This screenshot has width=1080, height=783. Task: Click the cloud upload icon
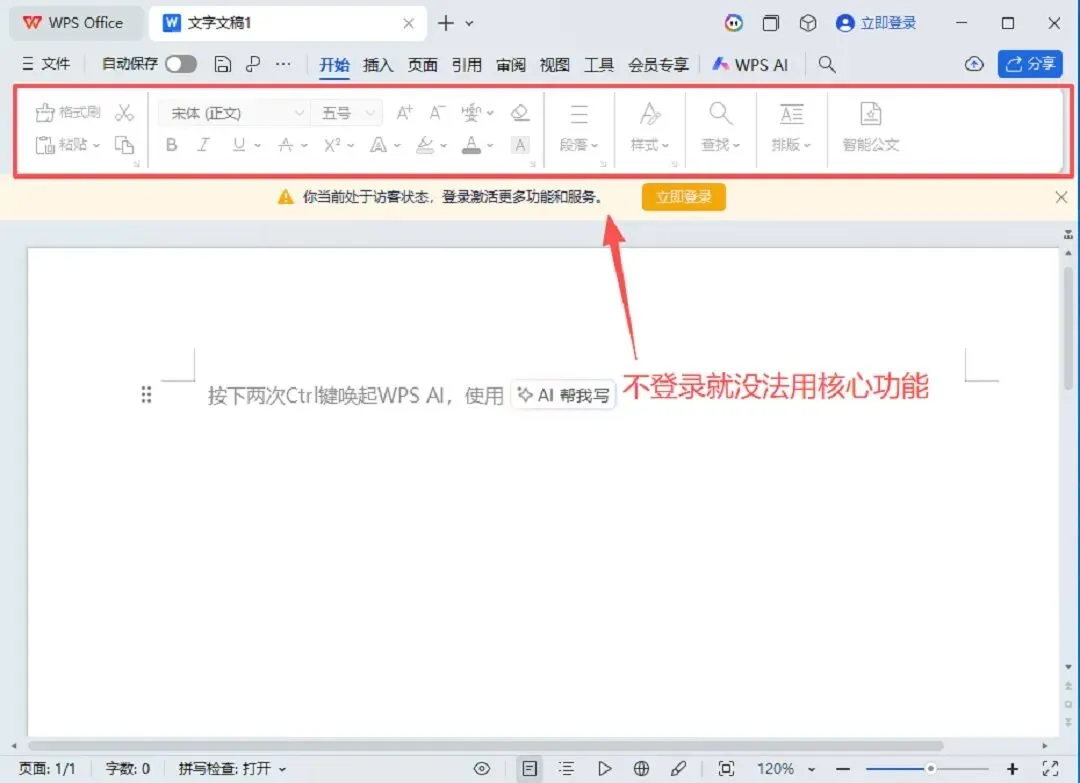pyautogui.click(x=973, y=64)
